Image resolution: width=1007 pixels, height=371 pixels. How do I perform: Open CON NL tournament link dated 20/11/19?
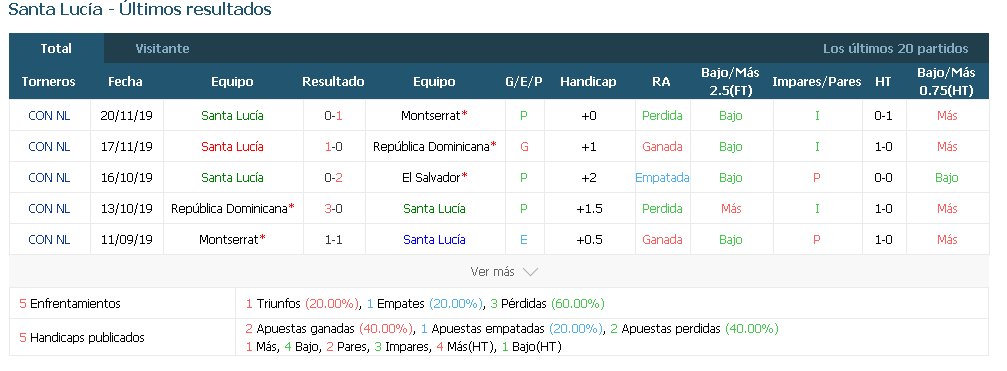coord(49,116)
